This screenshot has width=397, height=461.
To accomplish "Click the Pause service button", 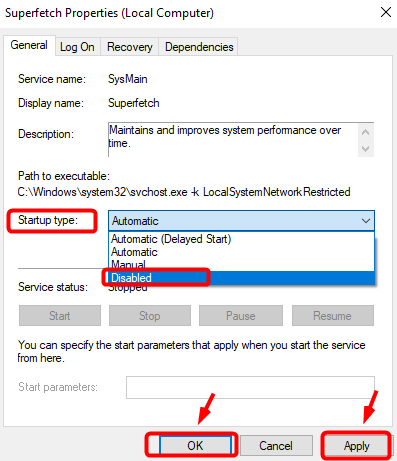I will (x=241, y=316).
